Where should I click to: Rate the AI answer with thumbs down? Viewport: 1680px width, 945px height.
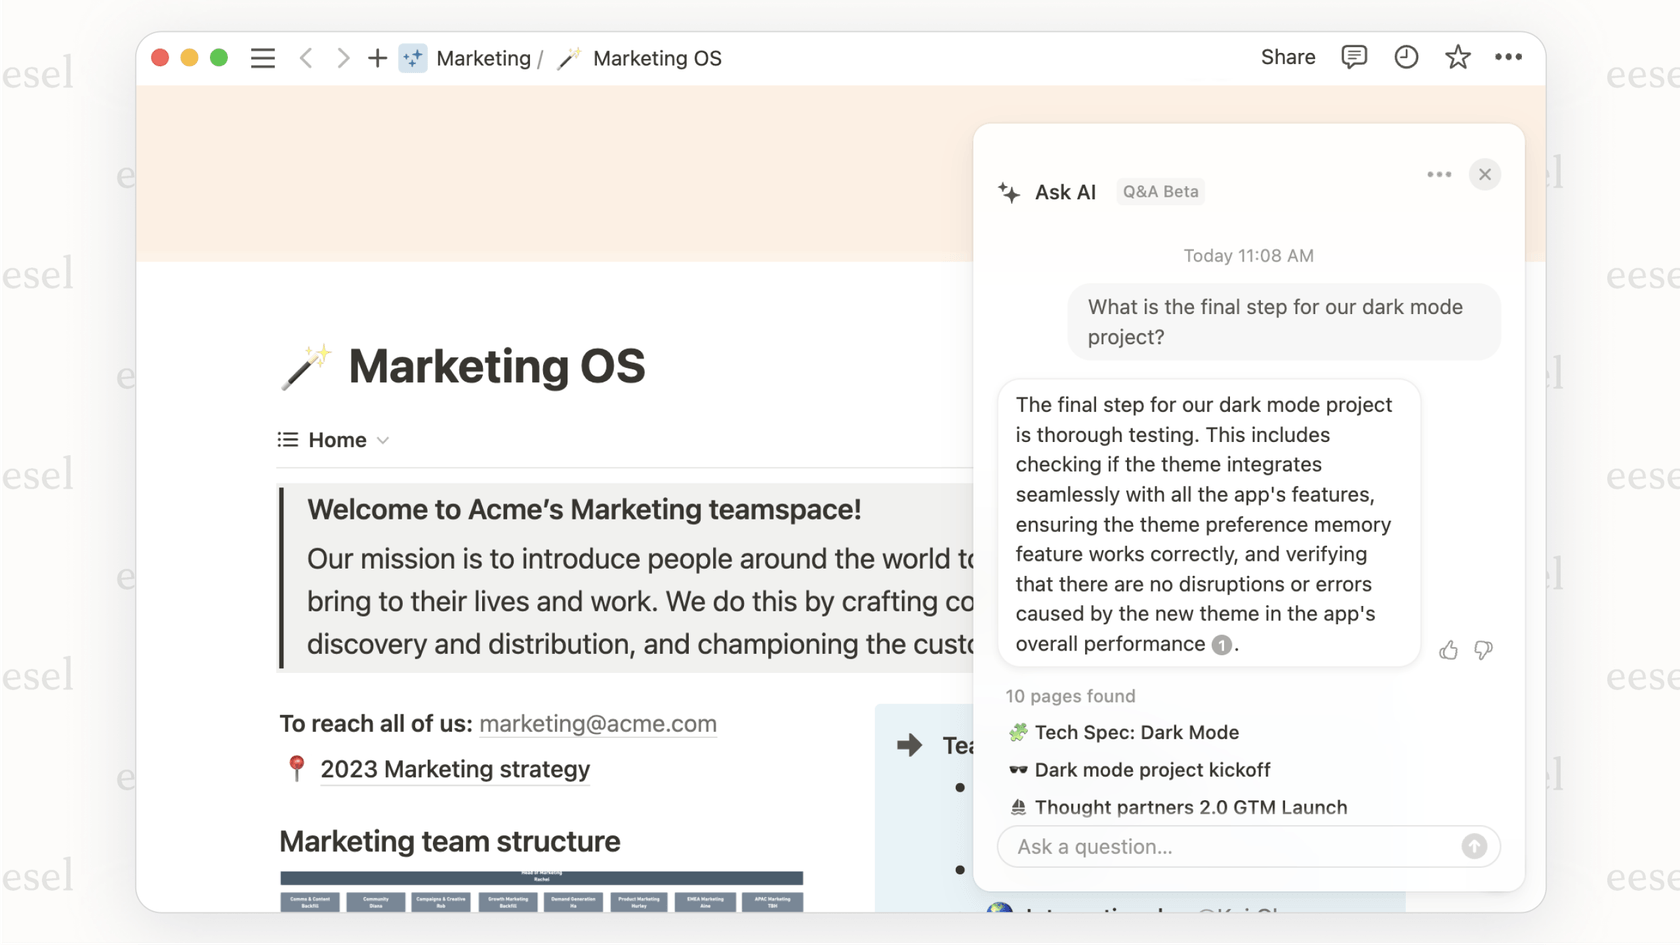(x=1483, y=650)
